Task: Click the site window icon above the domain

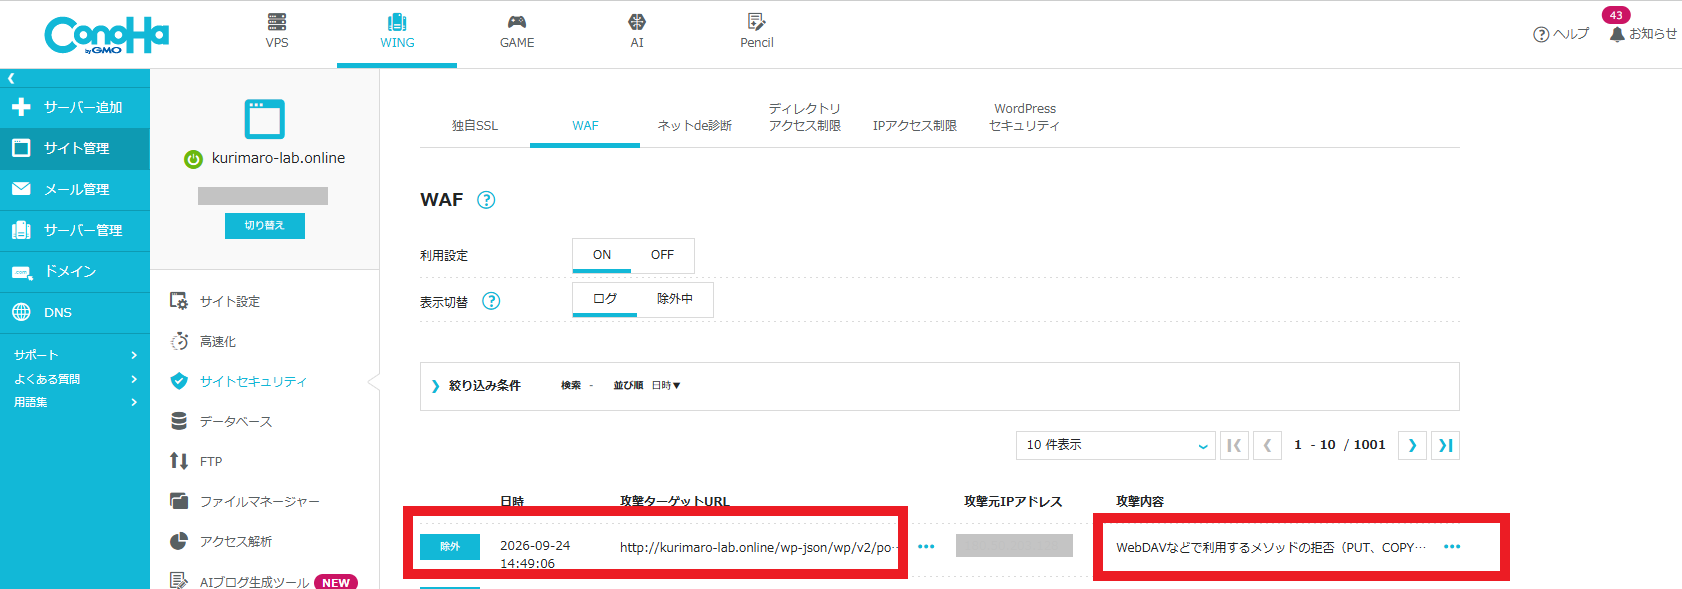Action: click(x=265, y=119)
